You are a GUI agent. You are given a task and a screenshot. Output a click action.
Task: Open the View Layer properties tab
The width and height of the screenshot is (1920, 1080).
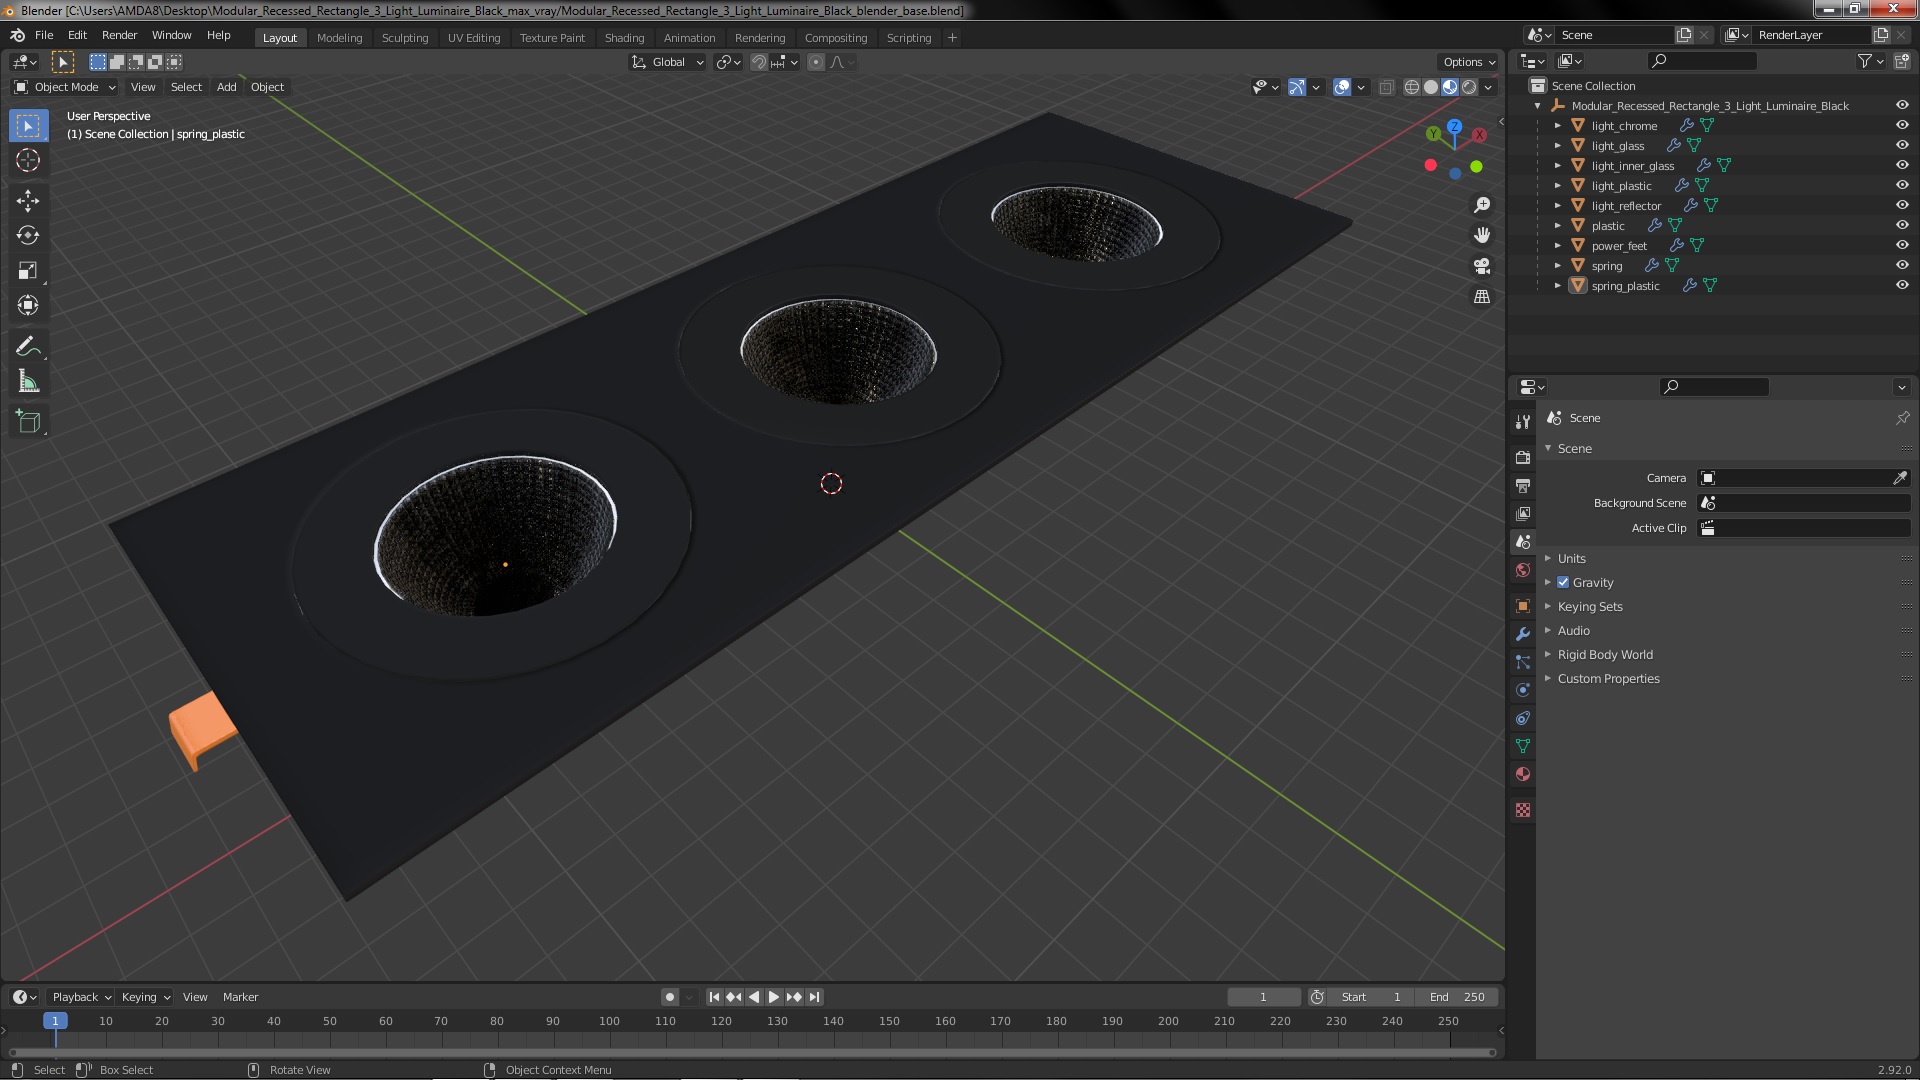[1523, 513]
